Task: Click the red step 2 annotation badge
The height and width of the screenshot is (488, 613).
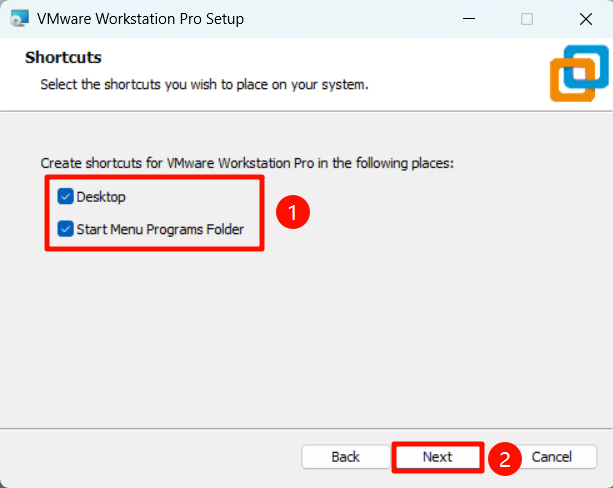Action: coord(505,458)
